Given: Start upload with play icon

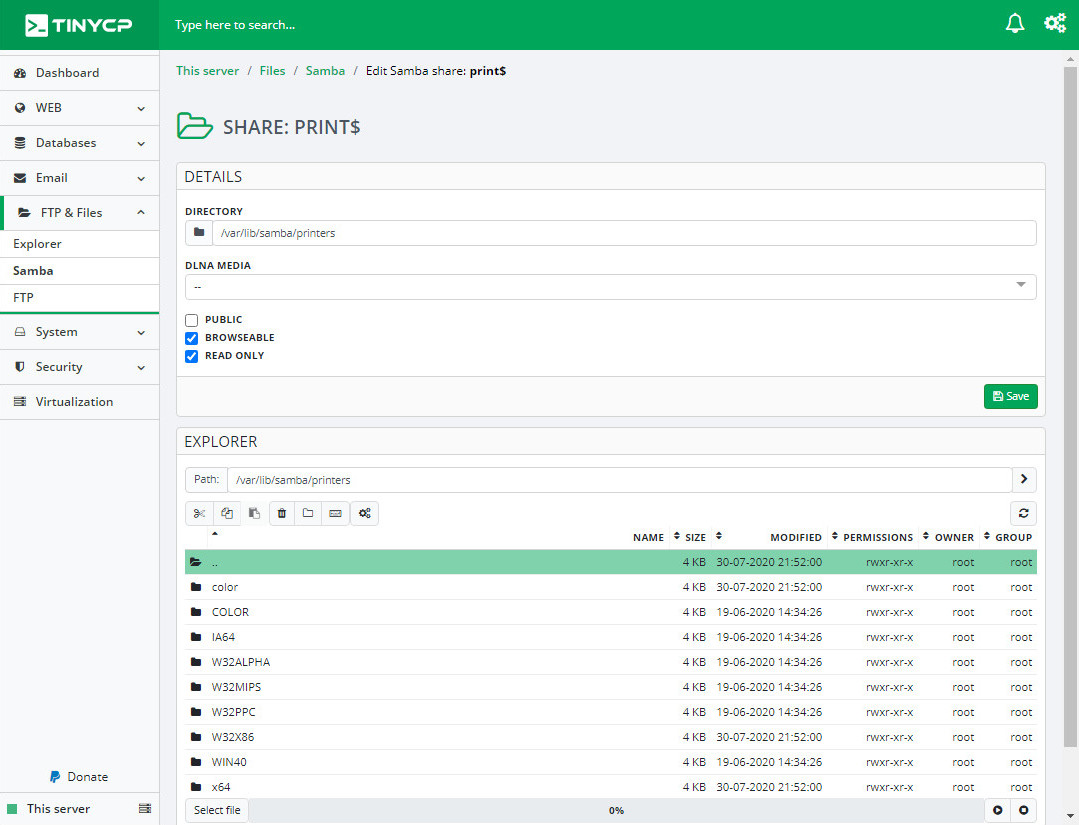Looking at the screenshot, I should 997,810.
